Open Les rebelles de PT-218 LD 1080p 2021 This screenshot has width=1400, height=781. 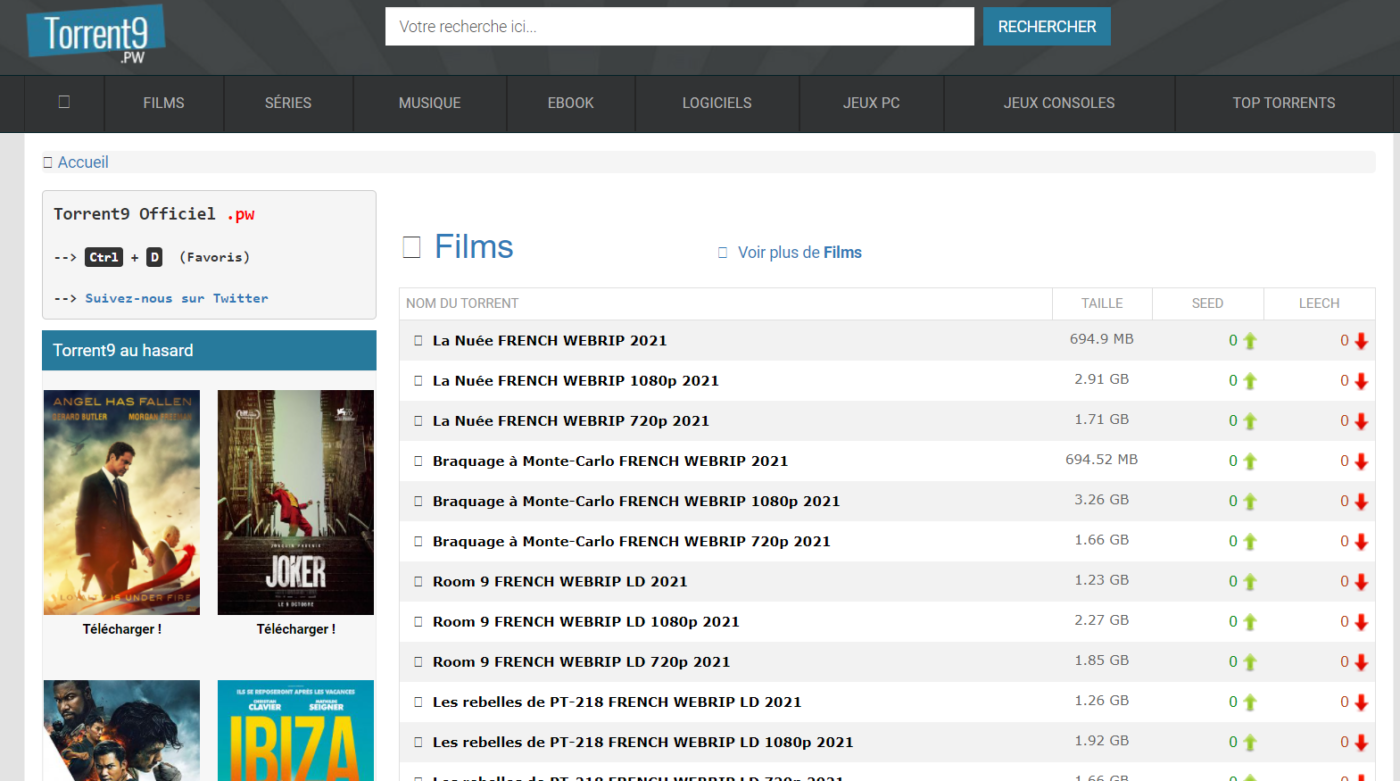point(643,742)
